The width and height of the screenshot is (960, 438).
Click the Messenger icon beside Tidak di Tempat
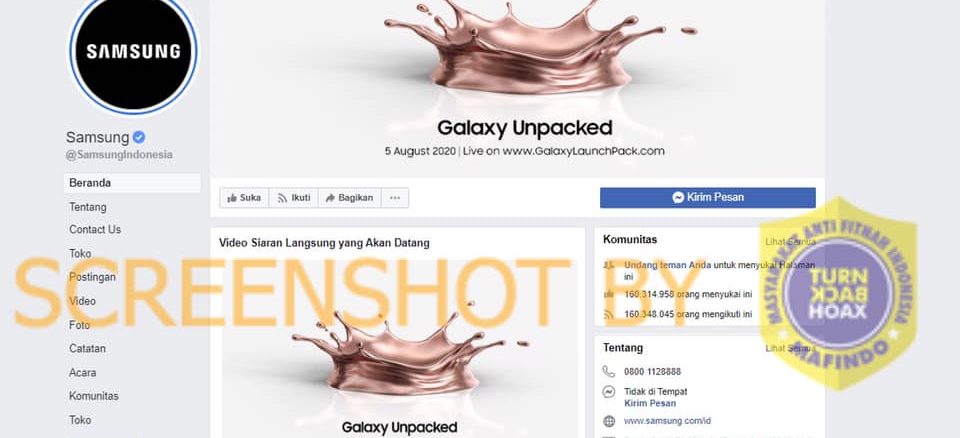(x=609, y=391)
